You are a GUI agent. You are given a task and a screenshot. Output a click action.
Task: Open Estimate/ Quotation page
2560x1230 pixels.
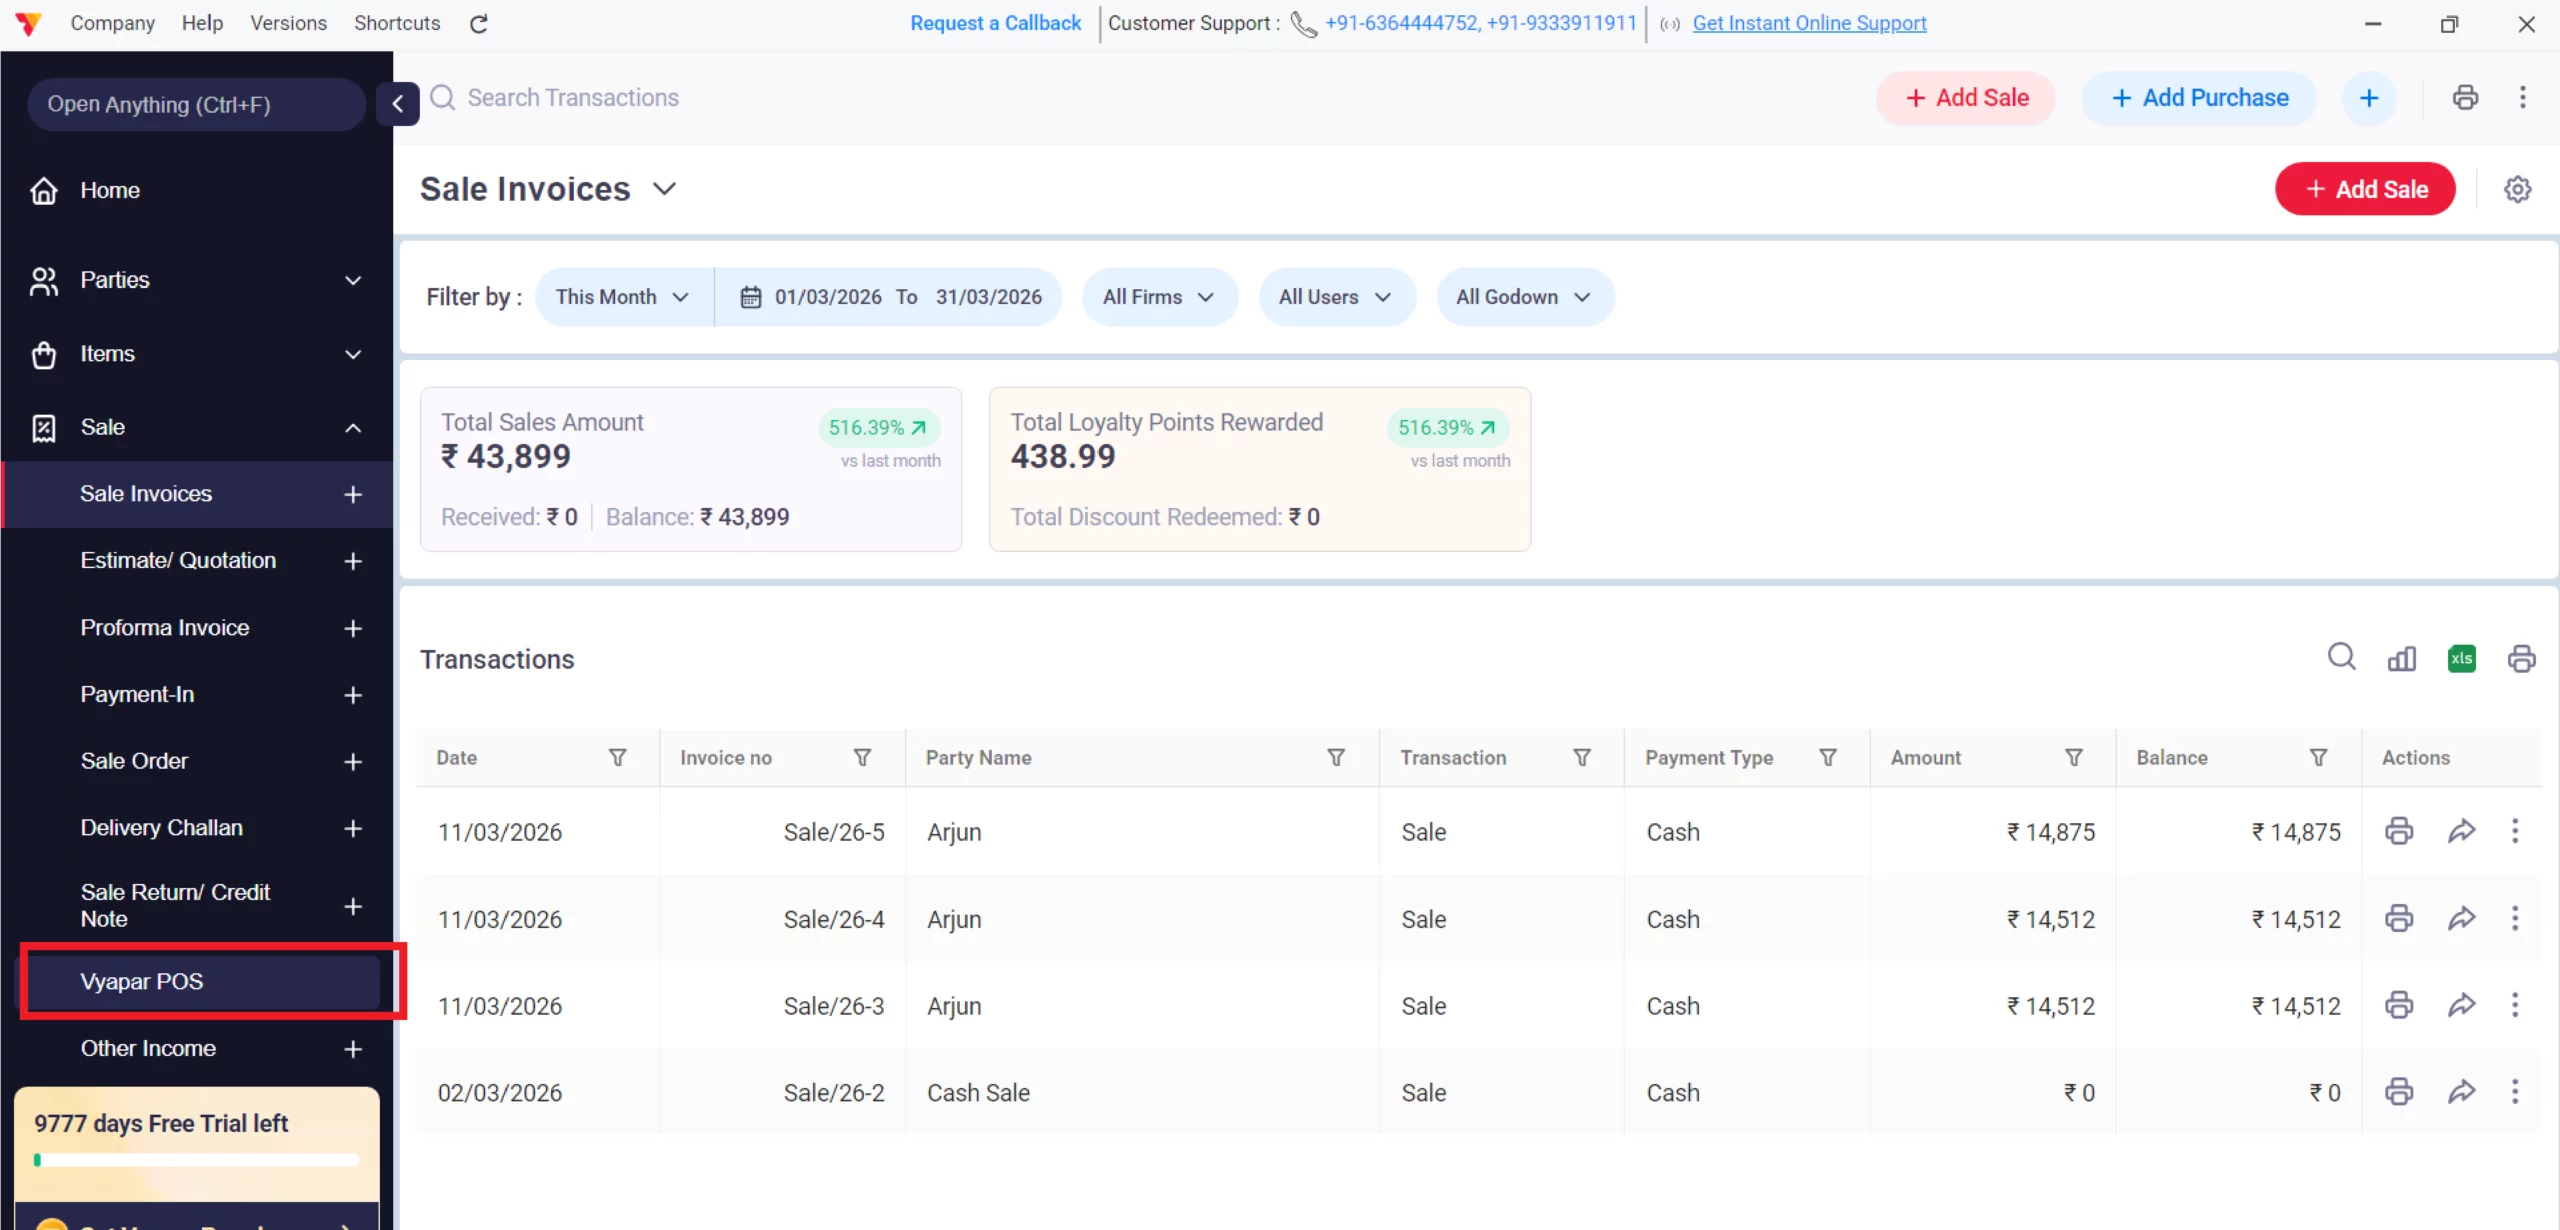178,561
